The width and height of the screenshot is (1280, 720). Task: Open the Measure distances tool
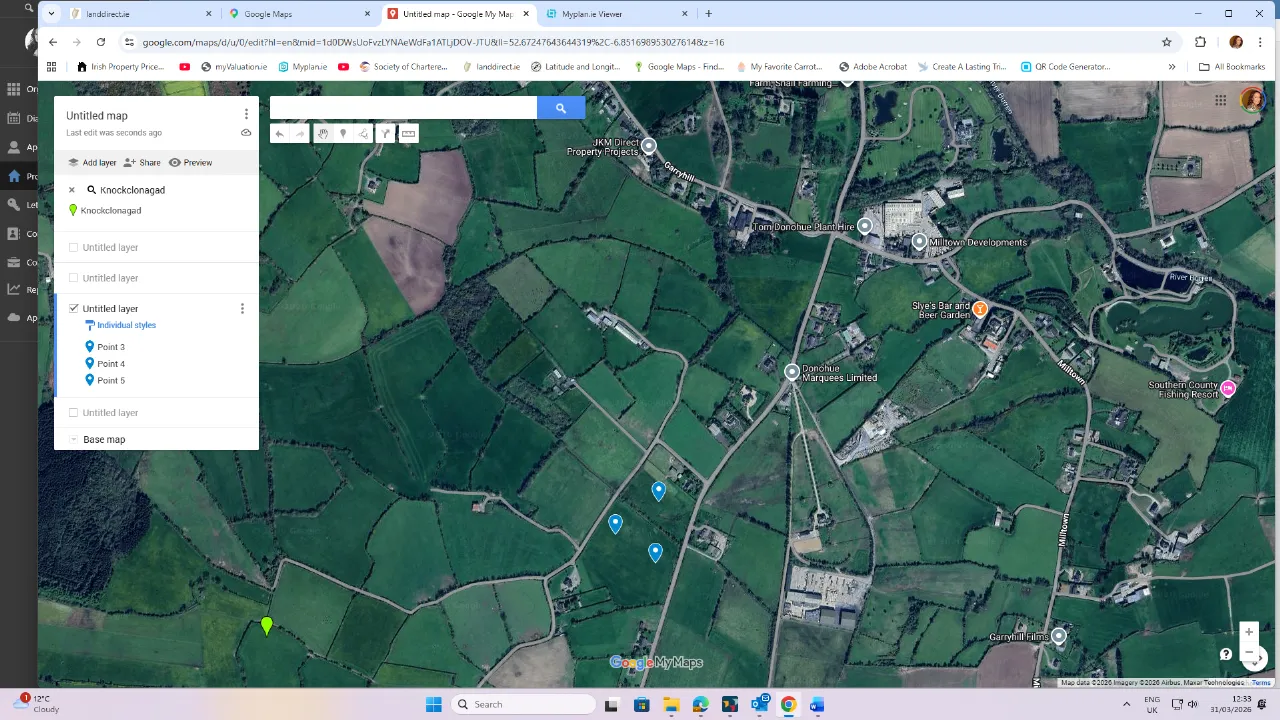(408, 133)
